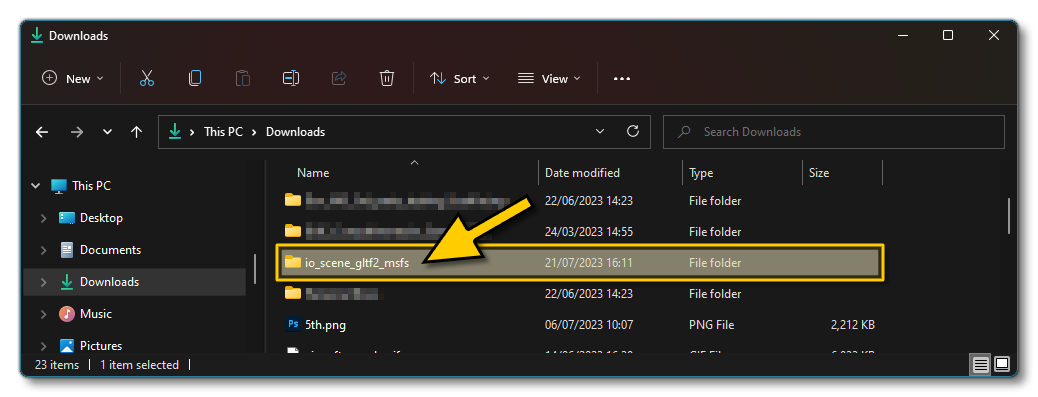
Task: Click the 1 item selected status text
Action: tap(139, 365)
